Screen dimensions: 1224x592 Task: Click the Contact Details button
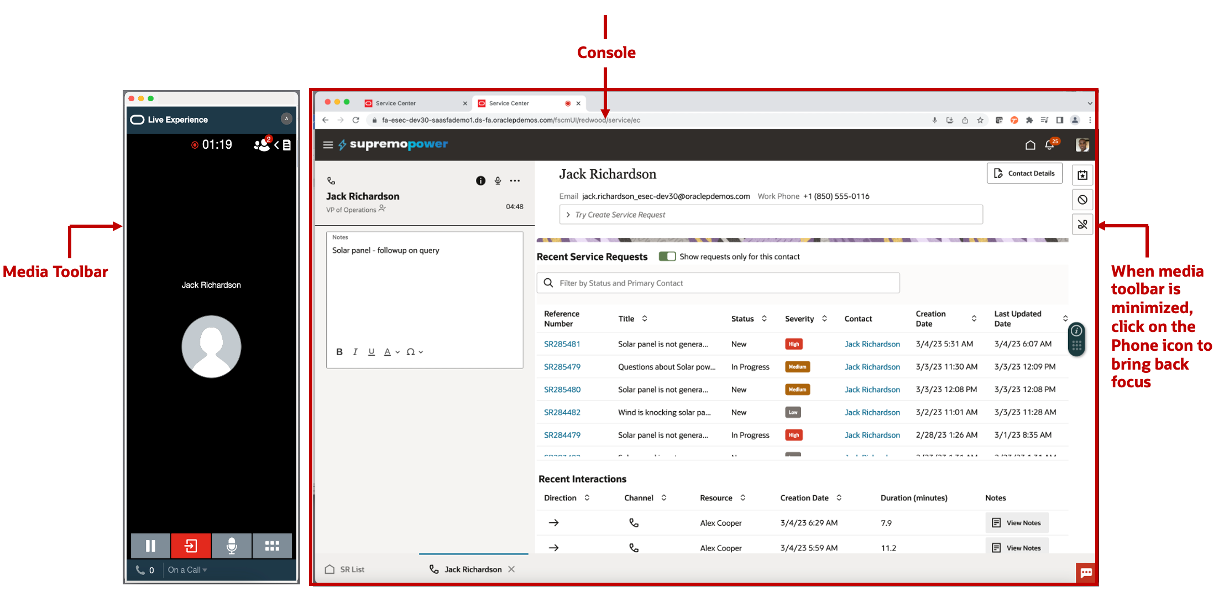(1024, 173)
